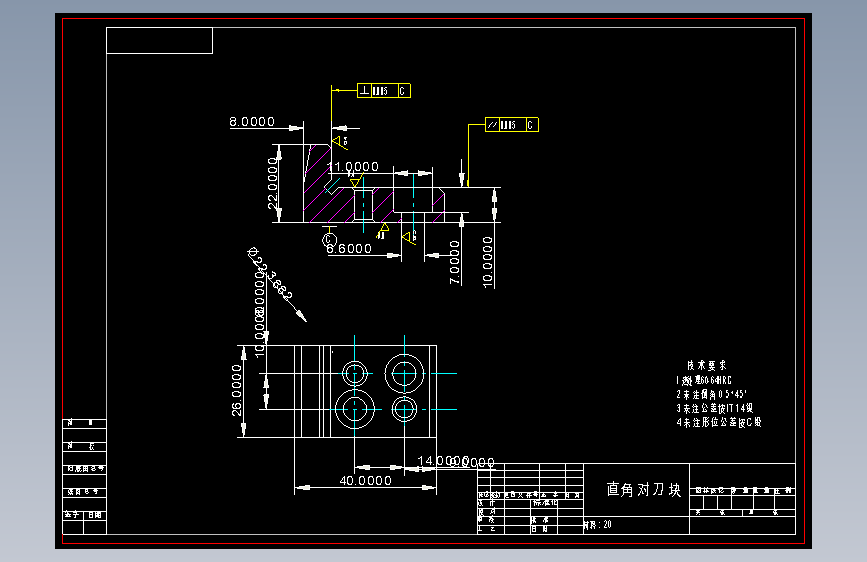Click the material text ending in 20
Image resolution: width=867 pixels, height=562 pixels.
[x=598, y=524]
